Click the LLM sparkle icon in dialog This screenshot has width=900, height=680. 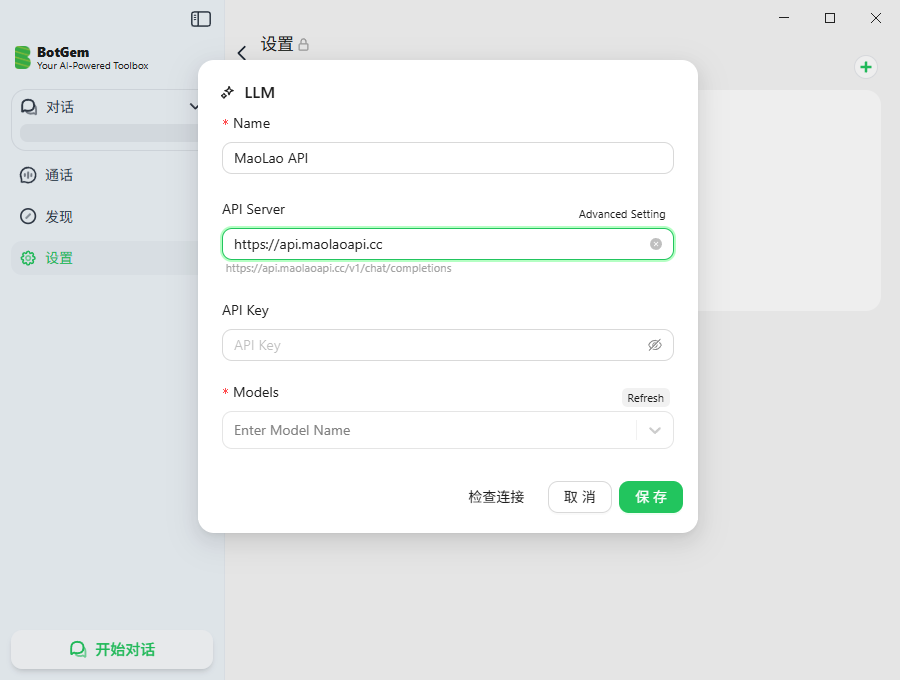[x=227, y=92]
